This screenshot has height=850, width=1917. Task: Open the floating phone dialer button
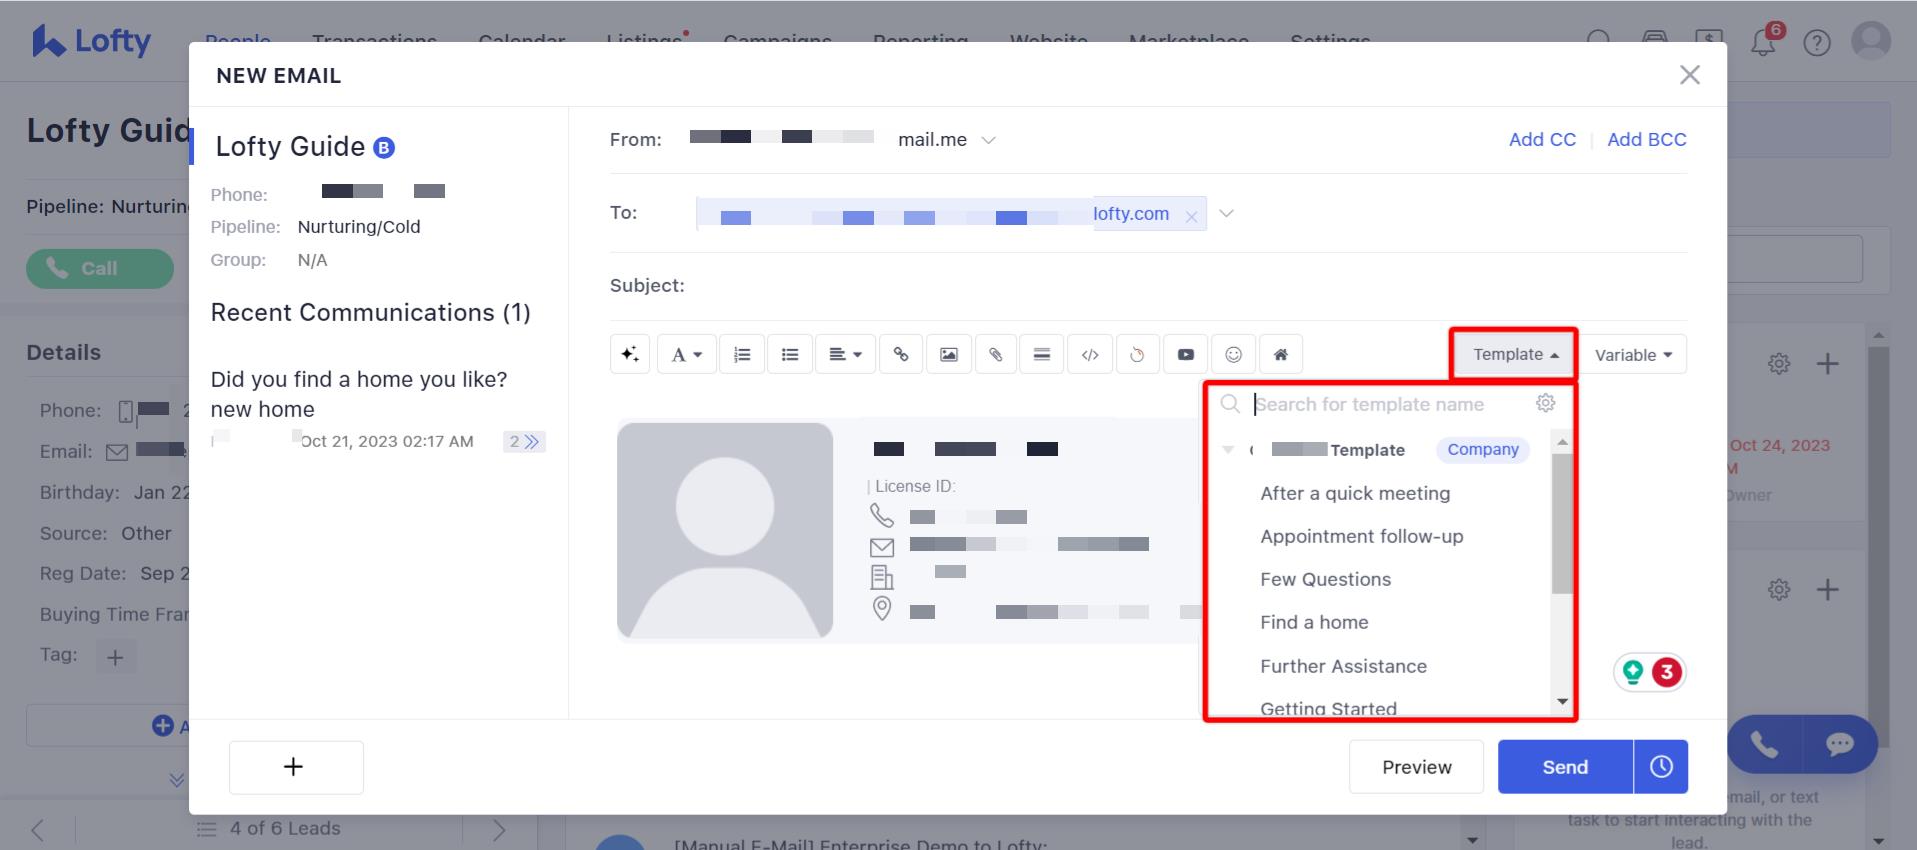click(x=1764, y=744)
